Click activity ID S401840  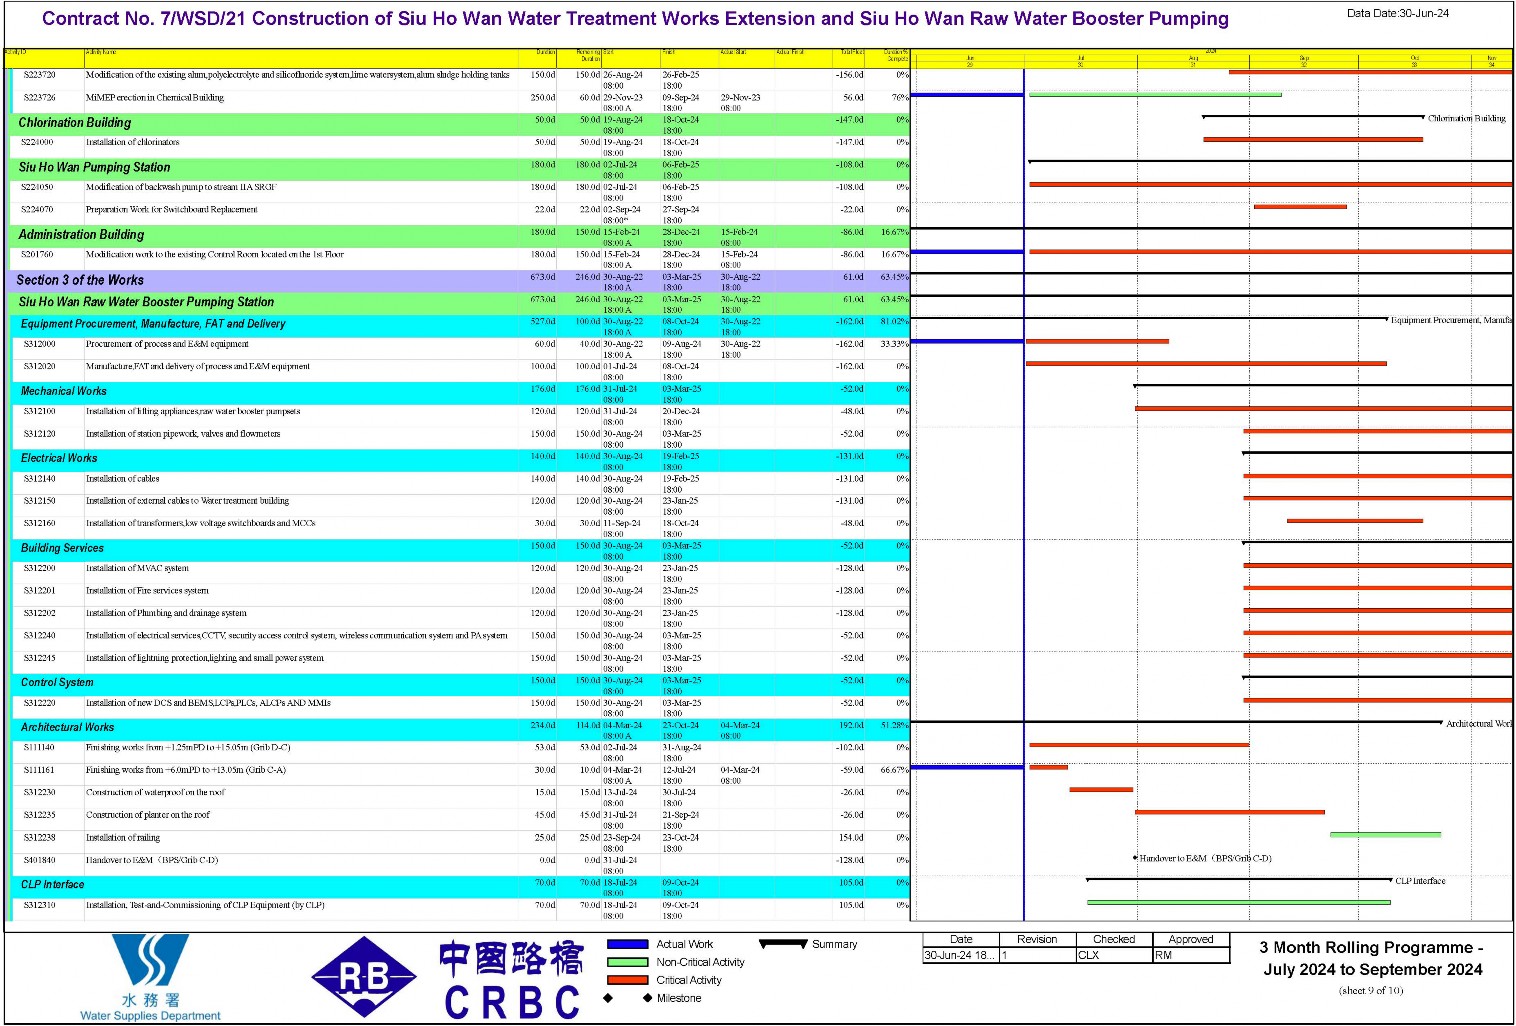(x=39, y=860)
